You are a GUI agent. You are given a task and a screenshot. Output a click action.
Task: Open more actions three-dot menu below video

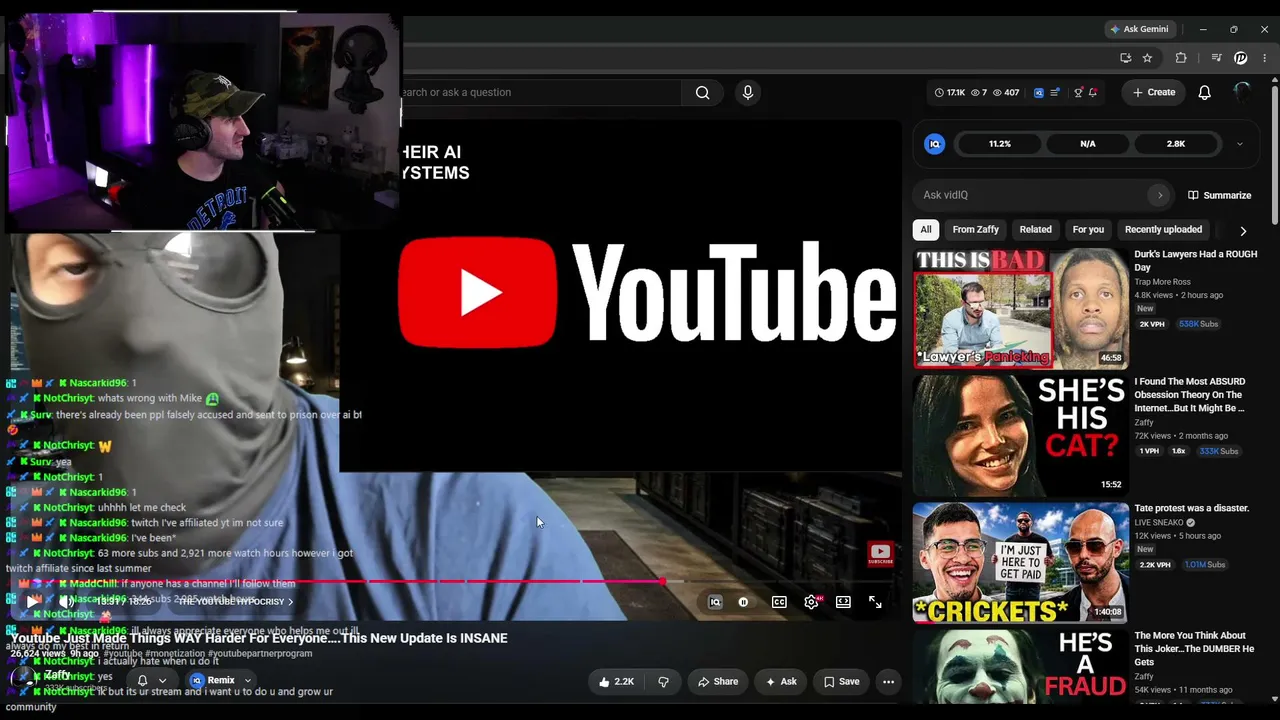point(888,682)
